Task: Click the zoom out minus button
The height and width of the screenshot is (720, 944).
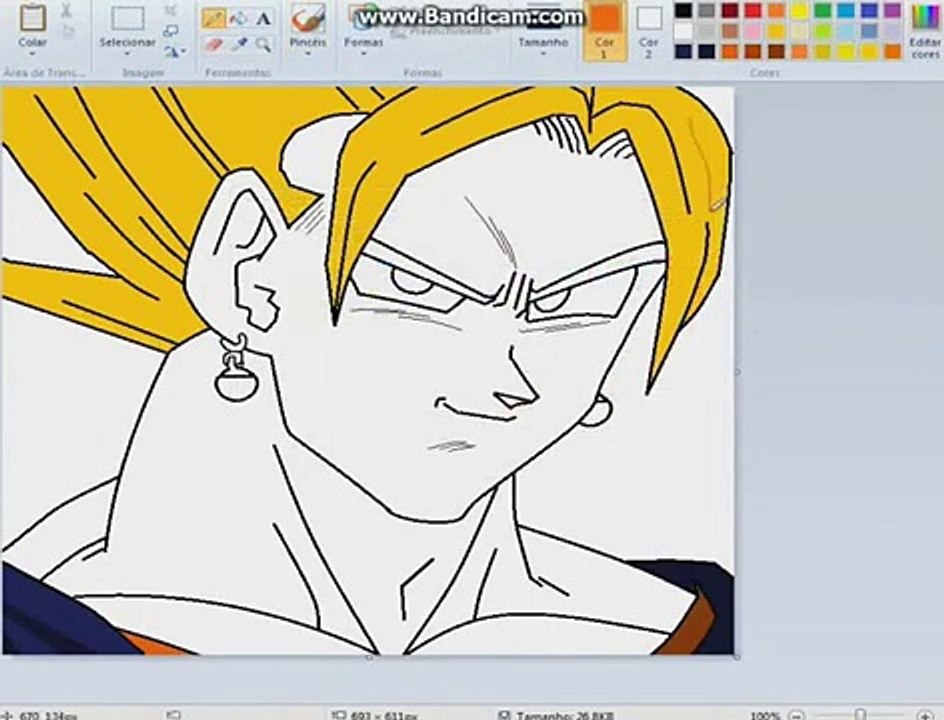Action: click(796, 715)
